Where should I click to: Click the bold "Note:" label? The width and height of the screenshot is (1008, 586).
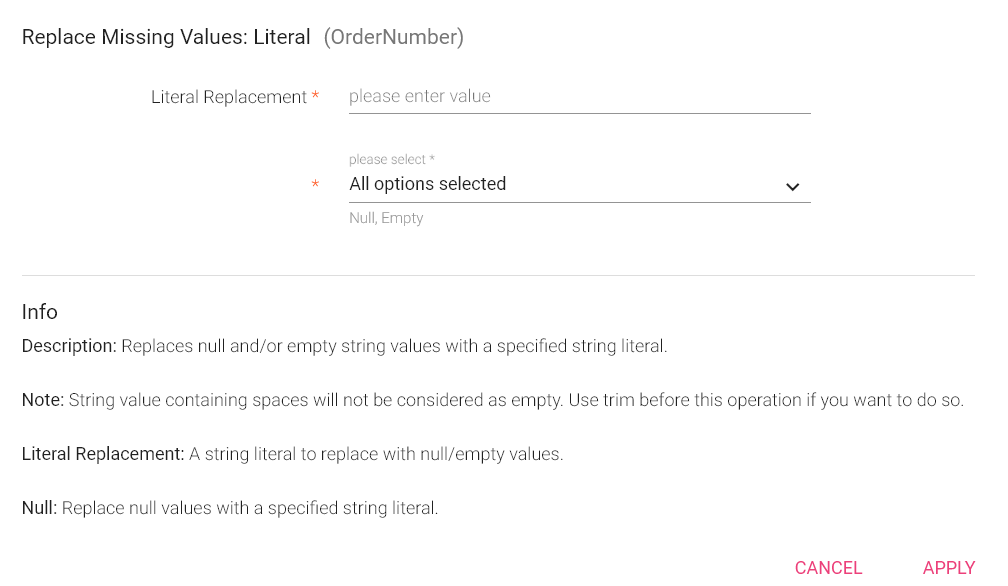[x=43, y=400]
